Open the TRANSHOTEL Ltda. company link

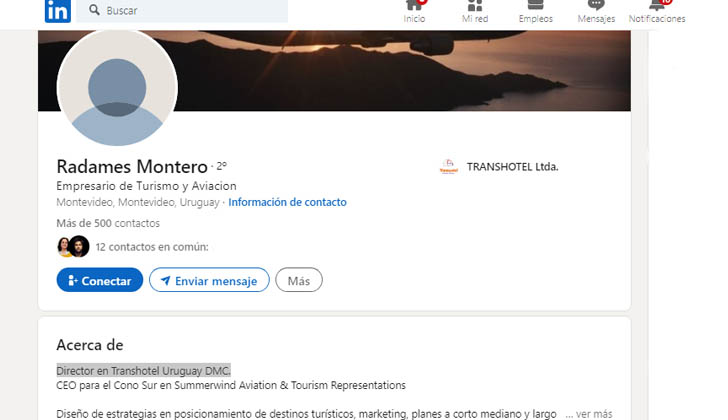[512, 167]
